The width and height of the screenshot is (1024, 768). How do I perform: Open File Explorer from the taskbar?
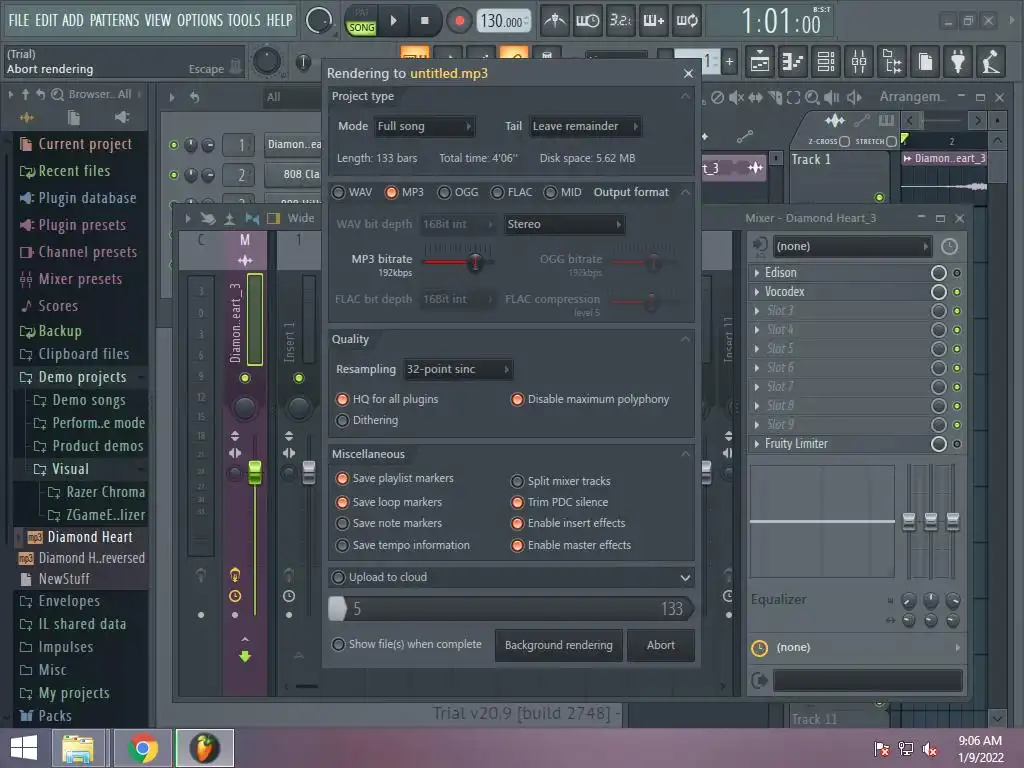click(78, 748)
